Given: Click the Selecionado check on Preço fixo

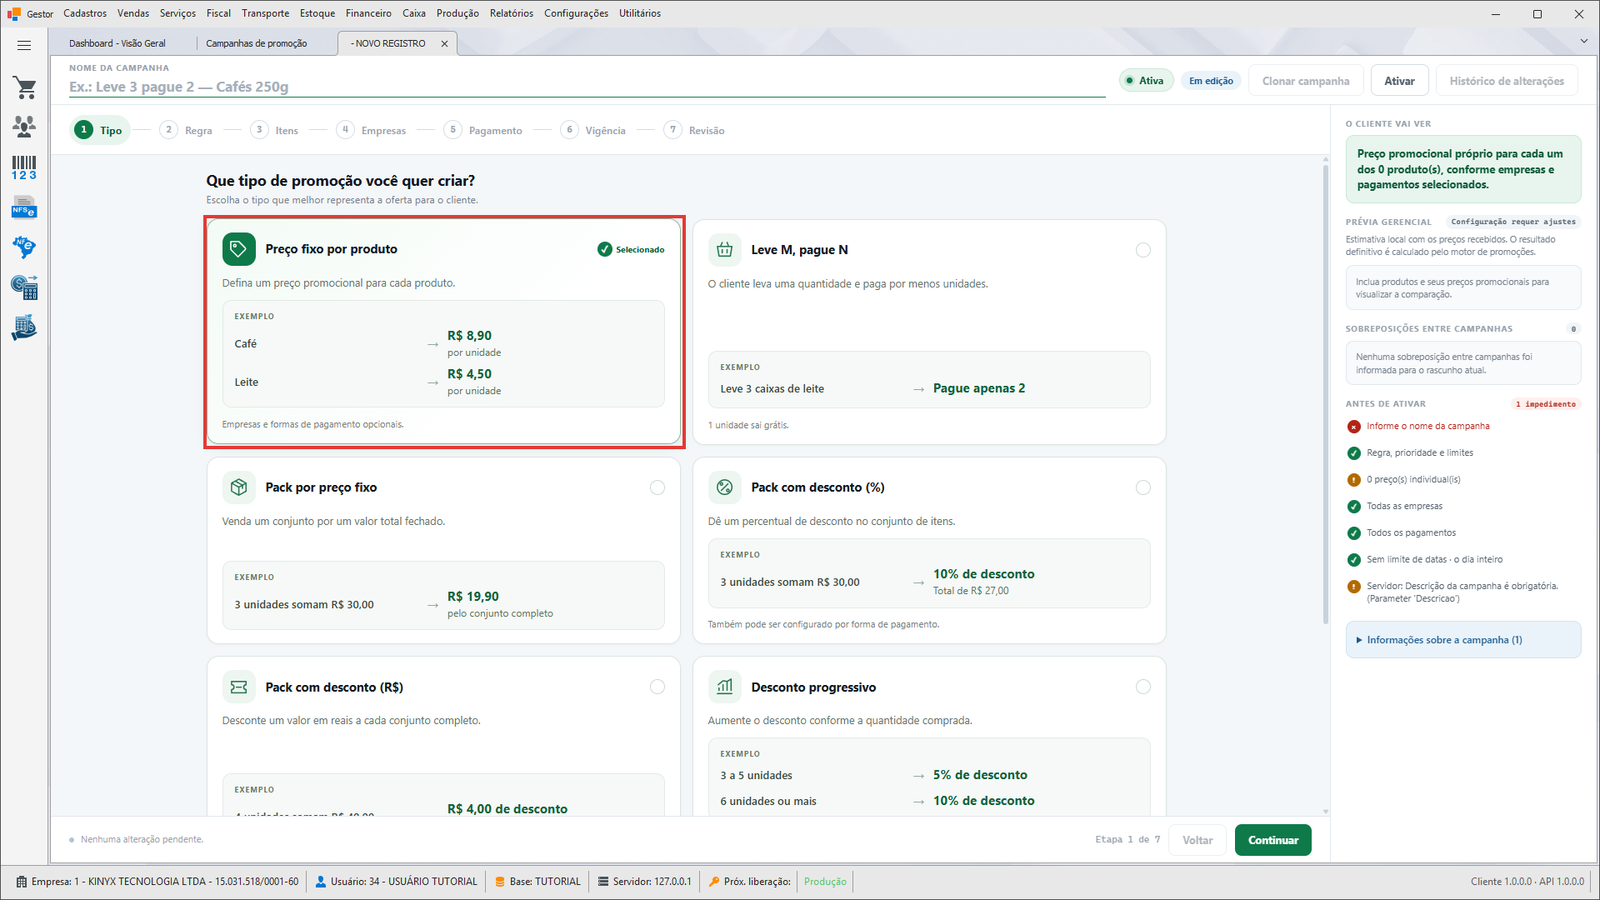Looking at the screenshot, I should click(x=631, y=249).
